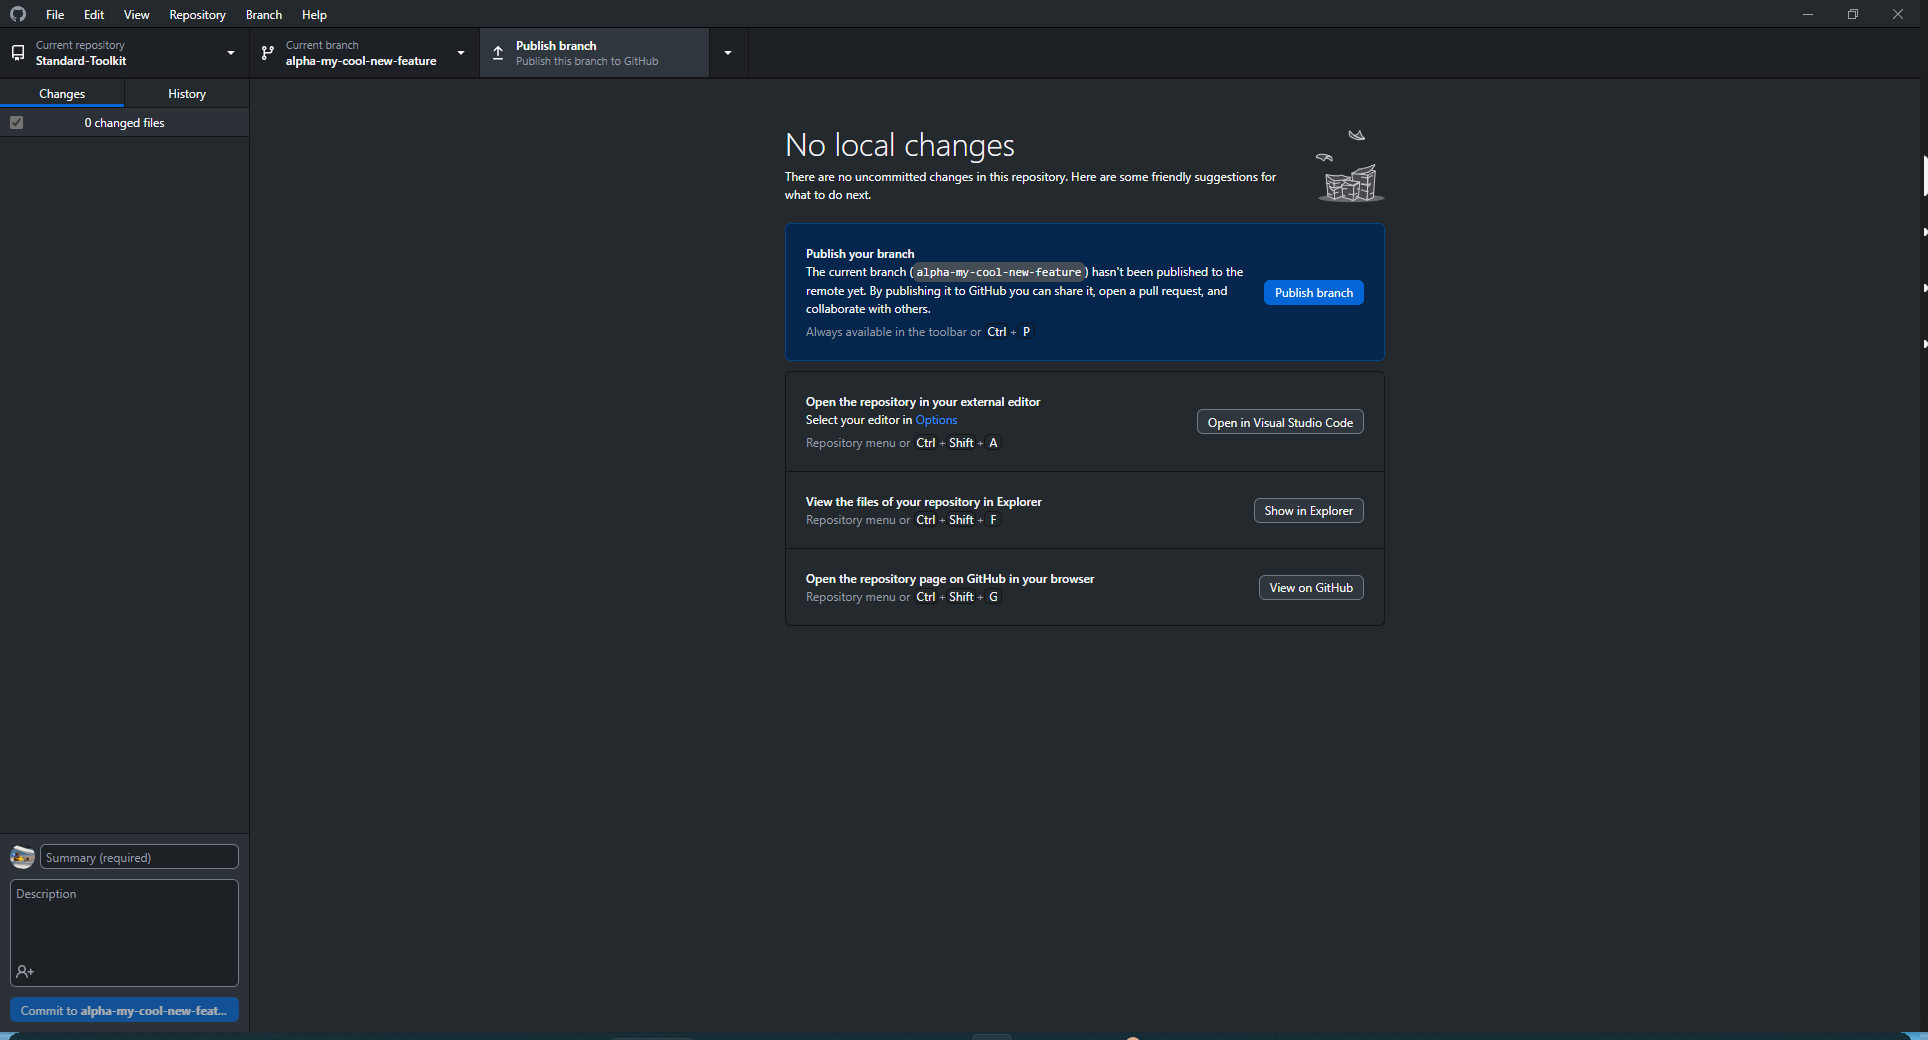Expand the Publish branch options arrow

[x=728, y=53]
